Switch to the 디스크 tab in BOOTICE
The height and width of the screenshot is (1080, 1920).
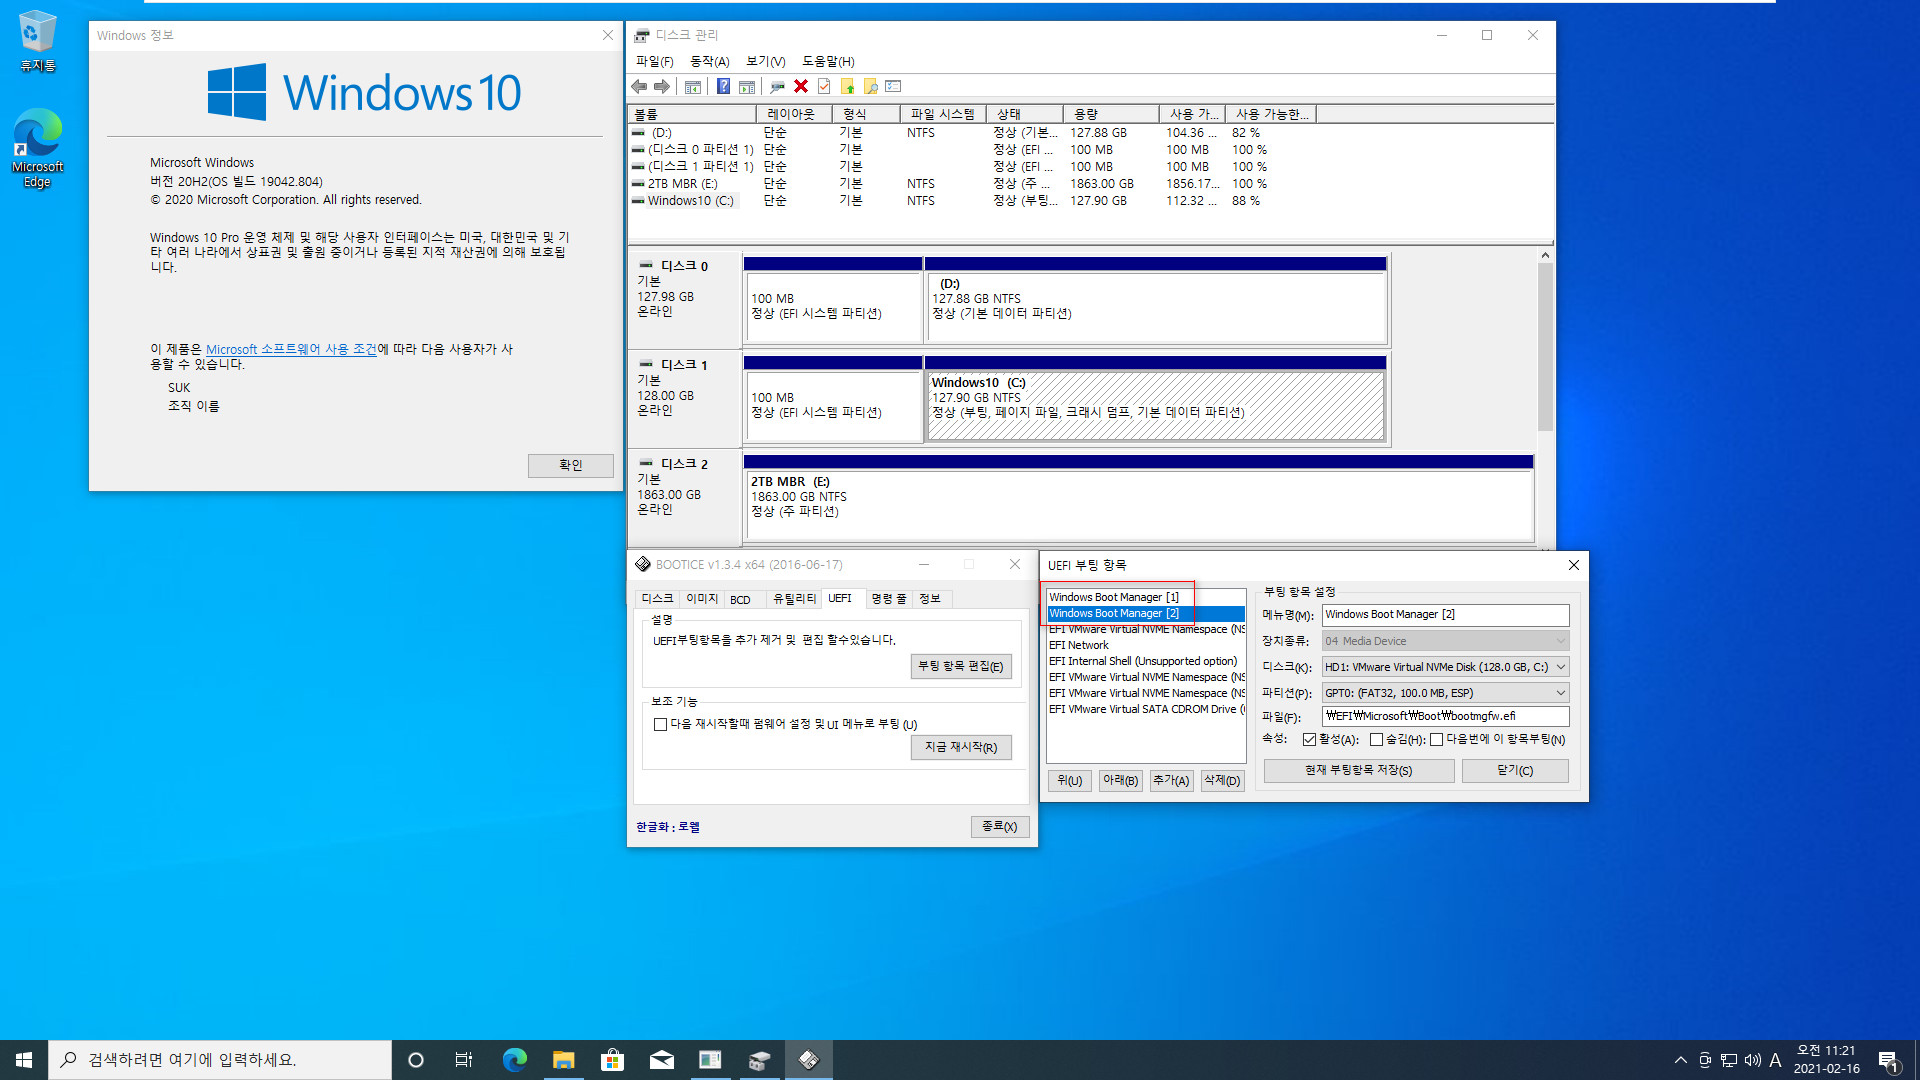657,599
